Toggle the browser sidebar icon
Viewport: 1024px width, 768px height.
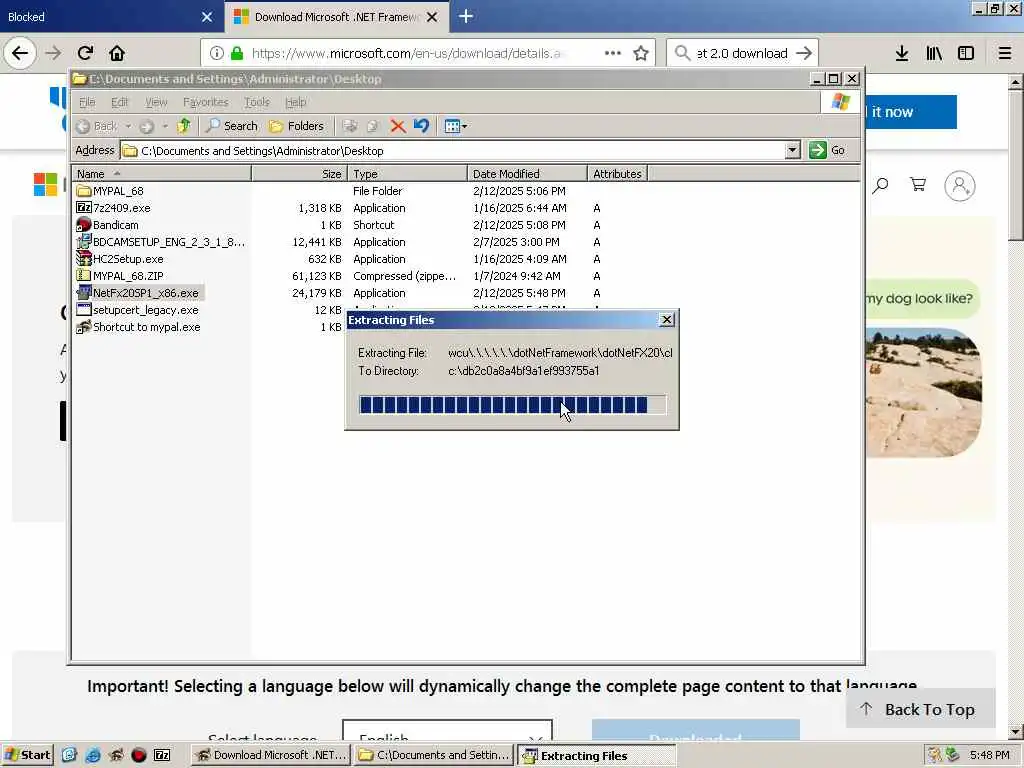(x=966, y=53)
